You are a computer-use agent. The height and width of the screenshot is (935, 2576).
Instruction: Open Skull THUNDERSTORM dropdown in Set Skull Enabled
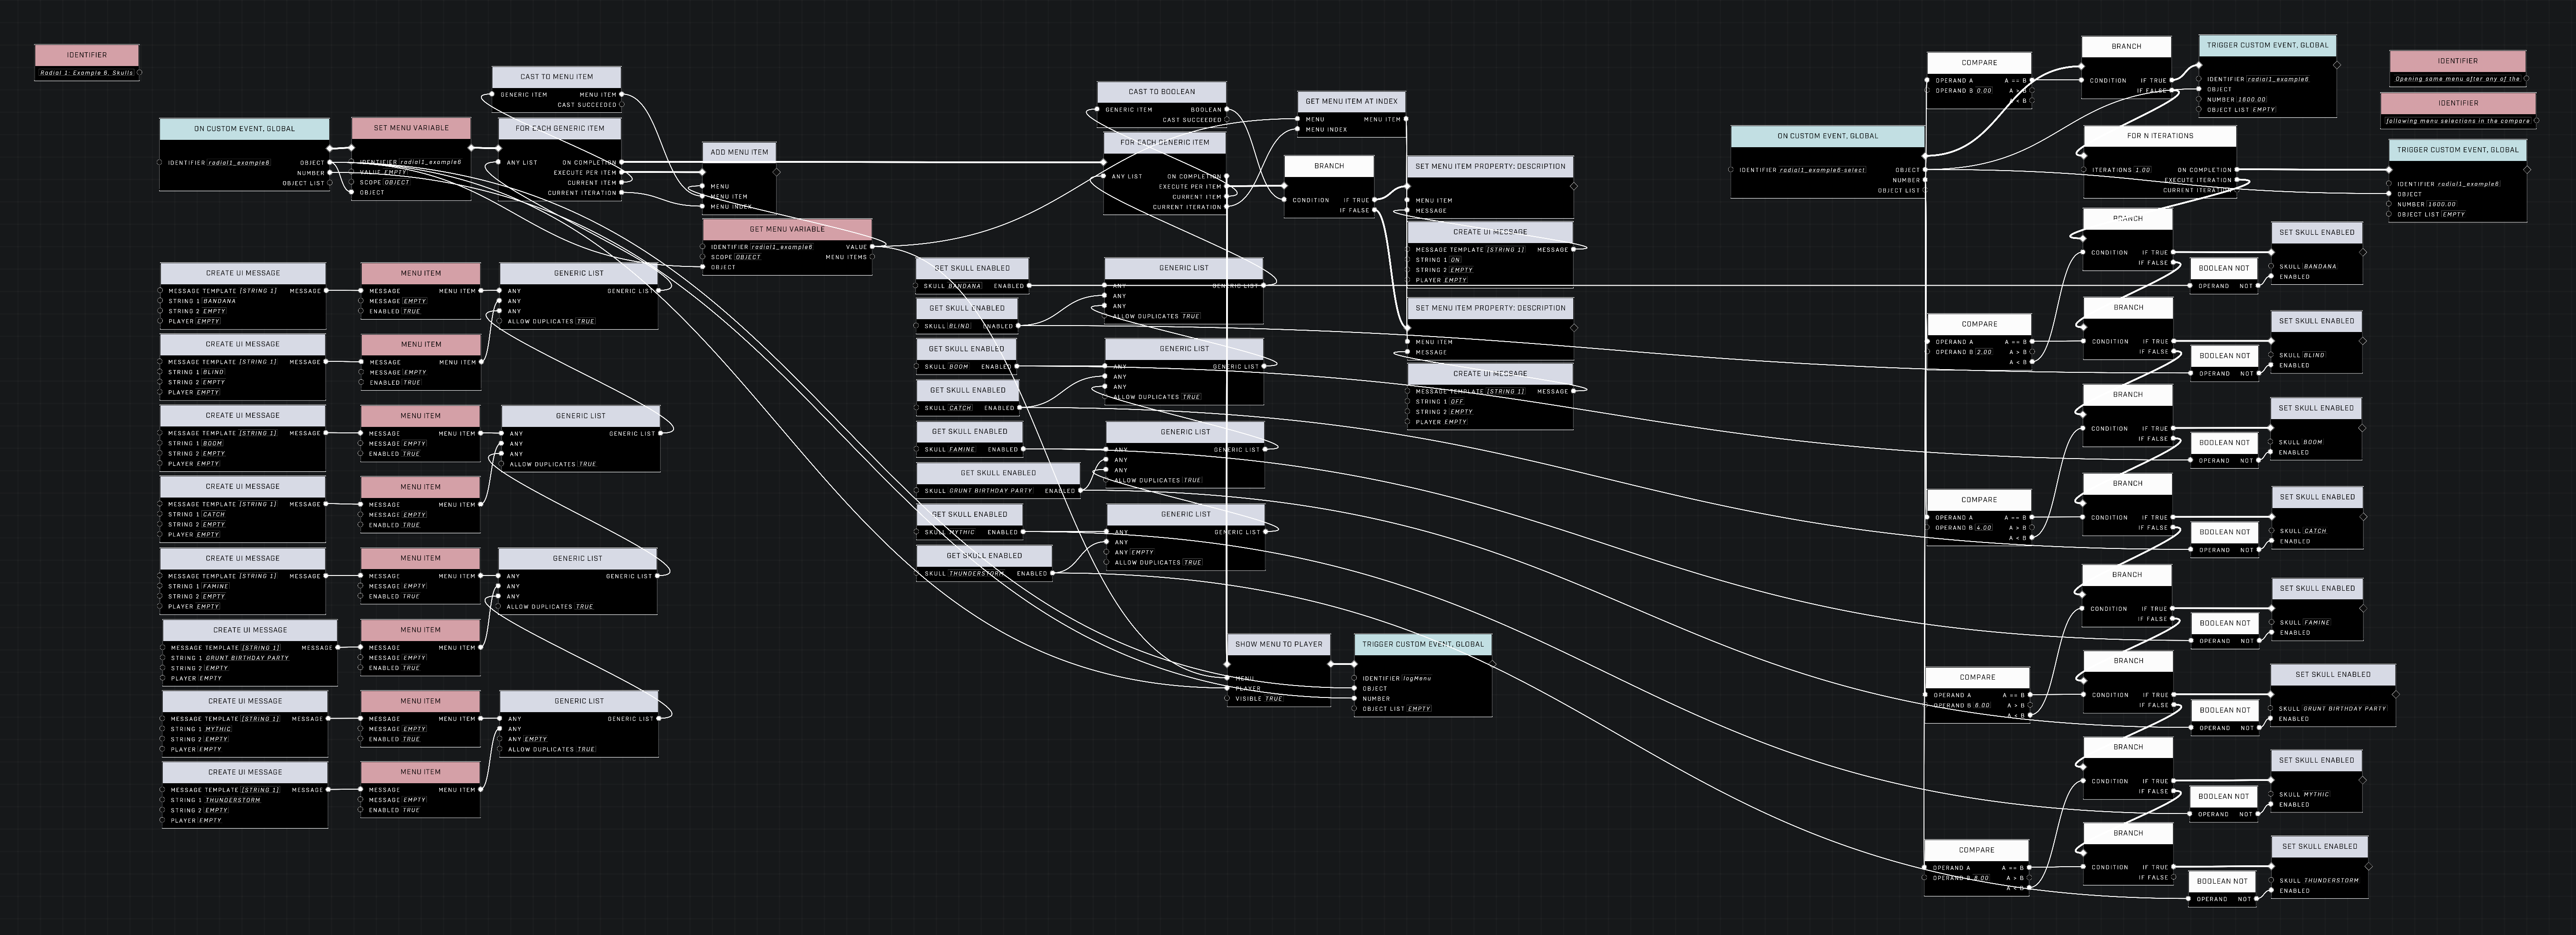point(2331,881)
